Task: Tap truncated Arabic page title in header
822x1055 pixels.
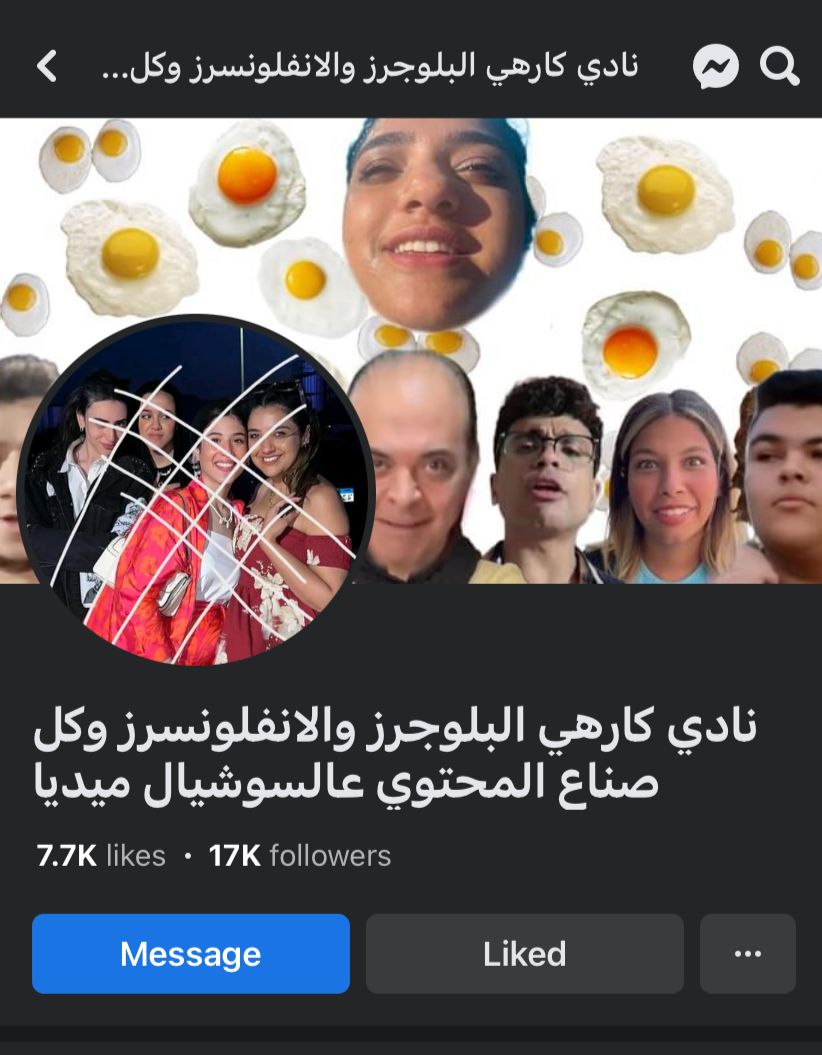Action: pyautogui.click(x=370, y=67)
